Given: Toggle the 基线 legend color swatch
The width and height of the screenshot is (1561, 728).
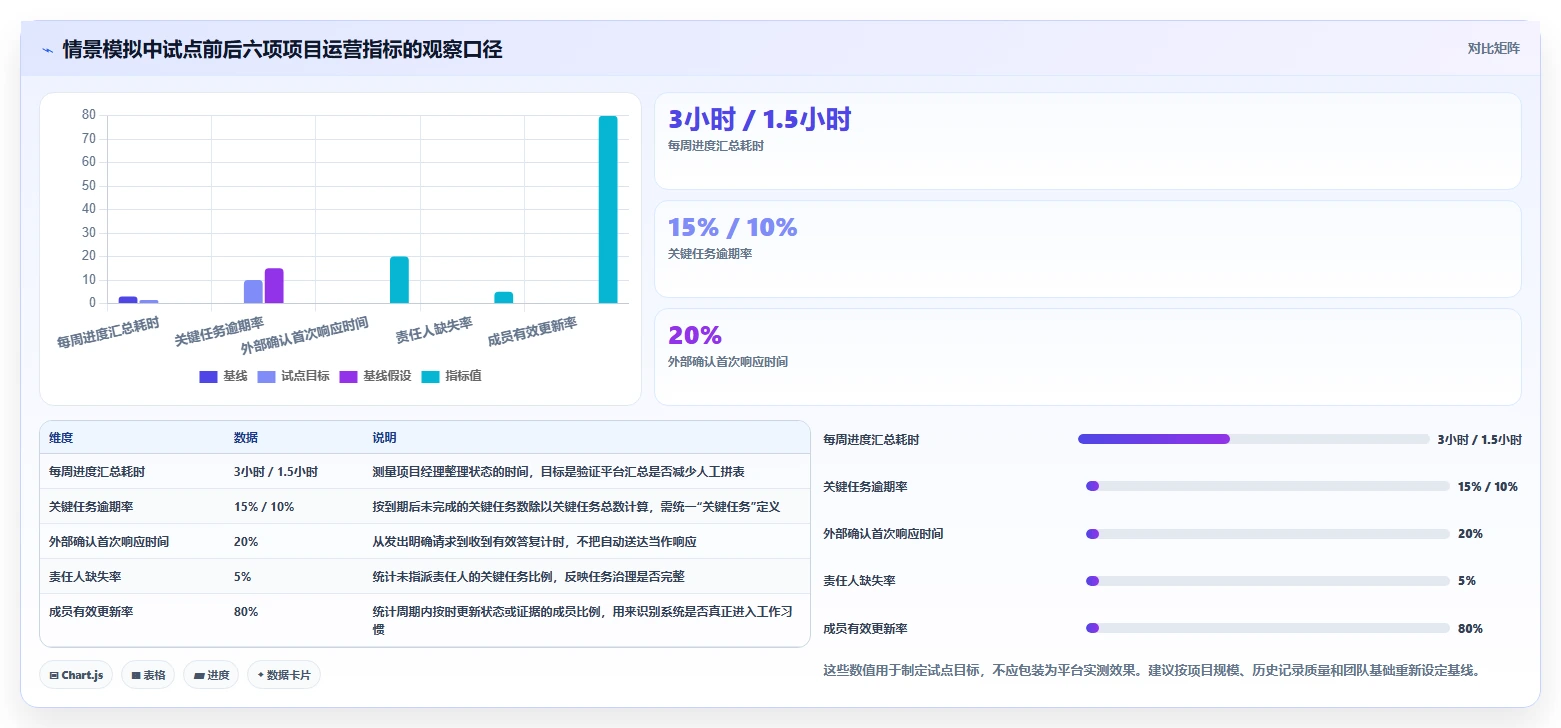Looking at the screenshot, I should 209,377.
